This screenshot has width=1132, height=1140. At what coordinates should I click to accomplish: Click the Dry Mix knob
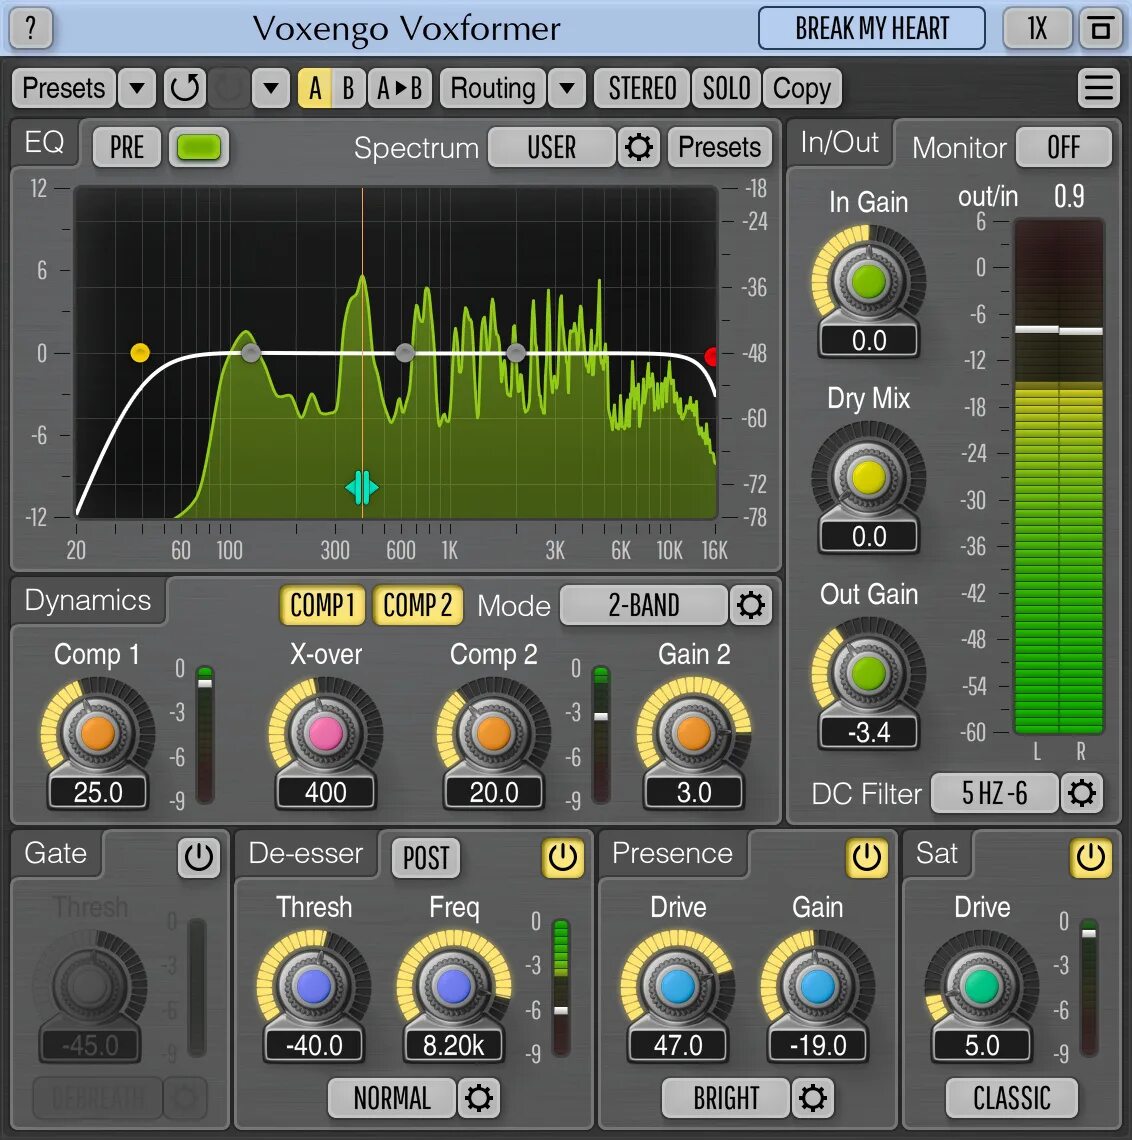click(x=868, y=477)
